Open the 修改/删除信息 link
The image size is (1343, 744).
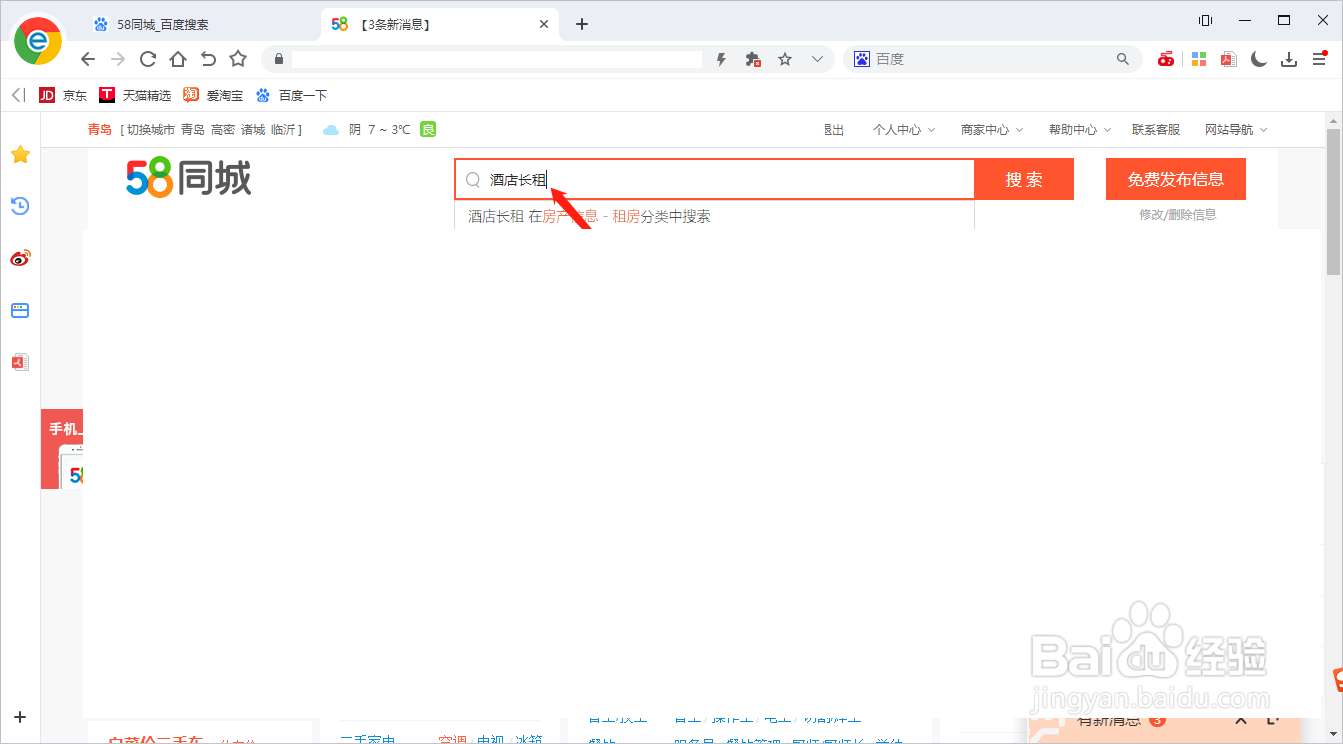(x=1177, y=215)
